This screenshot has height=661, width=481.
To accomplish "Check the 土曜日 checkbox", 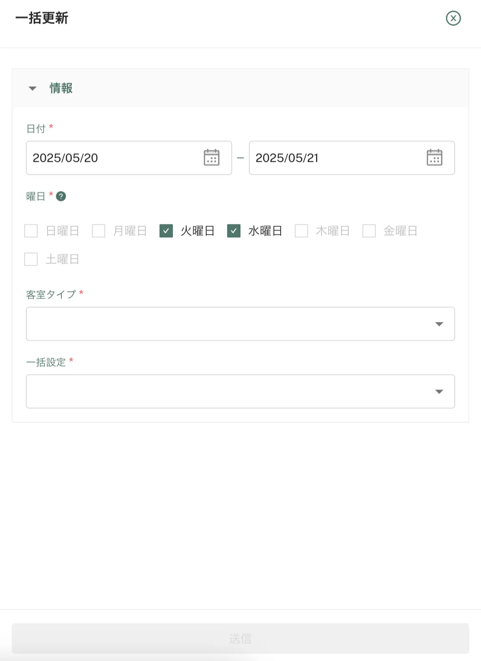I will pyautogui.click(x=31, y=259).
